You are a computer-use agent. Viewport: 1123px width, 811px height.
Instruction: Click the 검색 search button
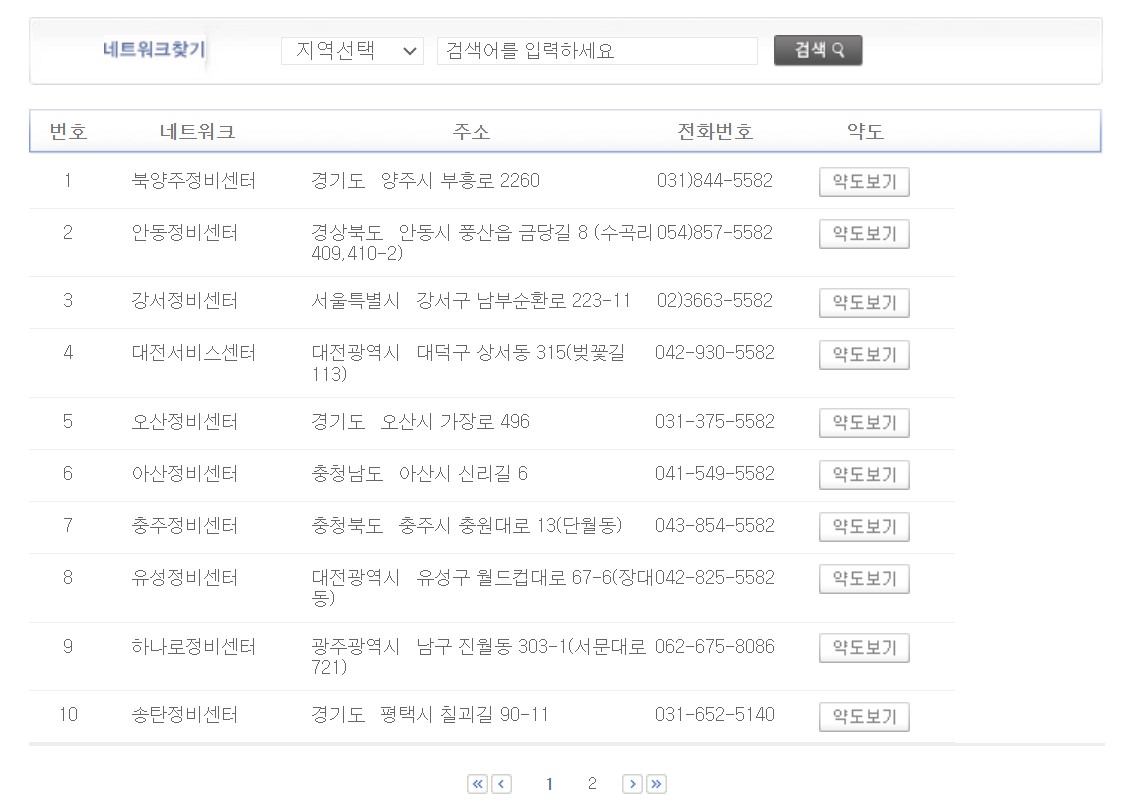818,50
